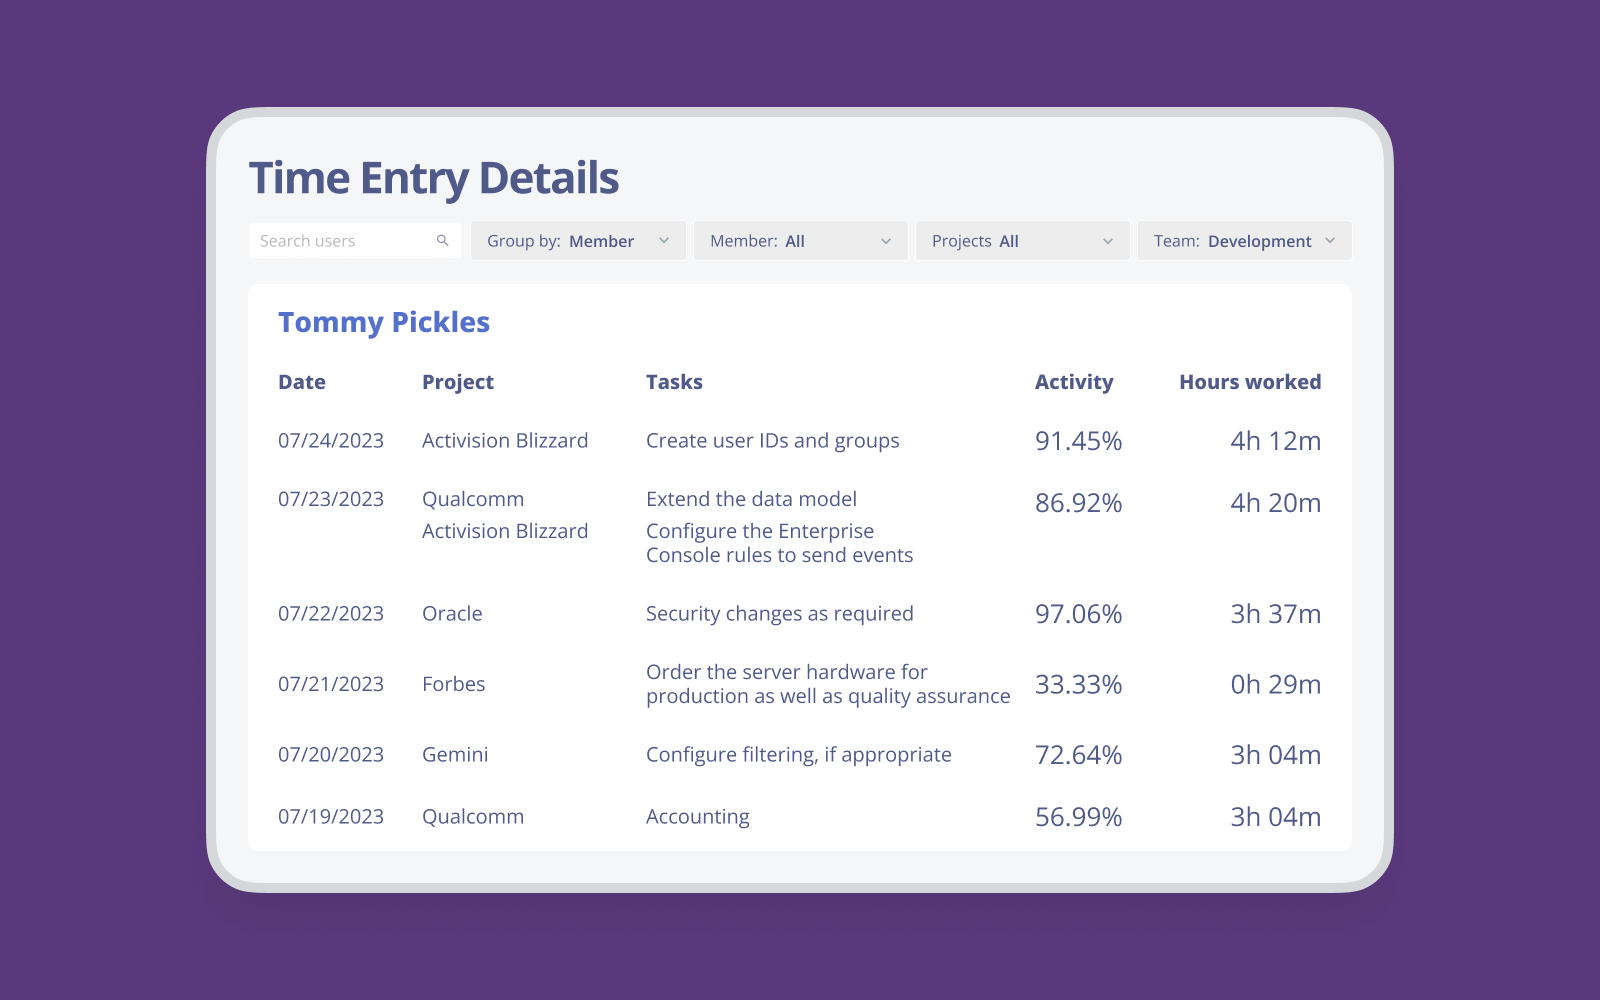Viewport: 1600px width, 1000px height.
Task: Click the Oracle project entry
Action: tap(452, 614)
